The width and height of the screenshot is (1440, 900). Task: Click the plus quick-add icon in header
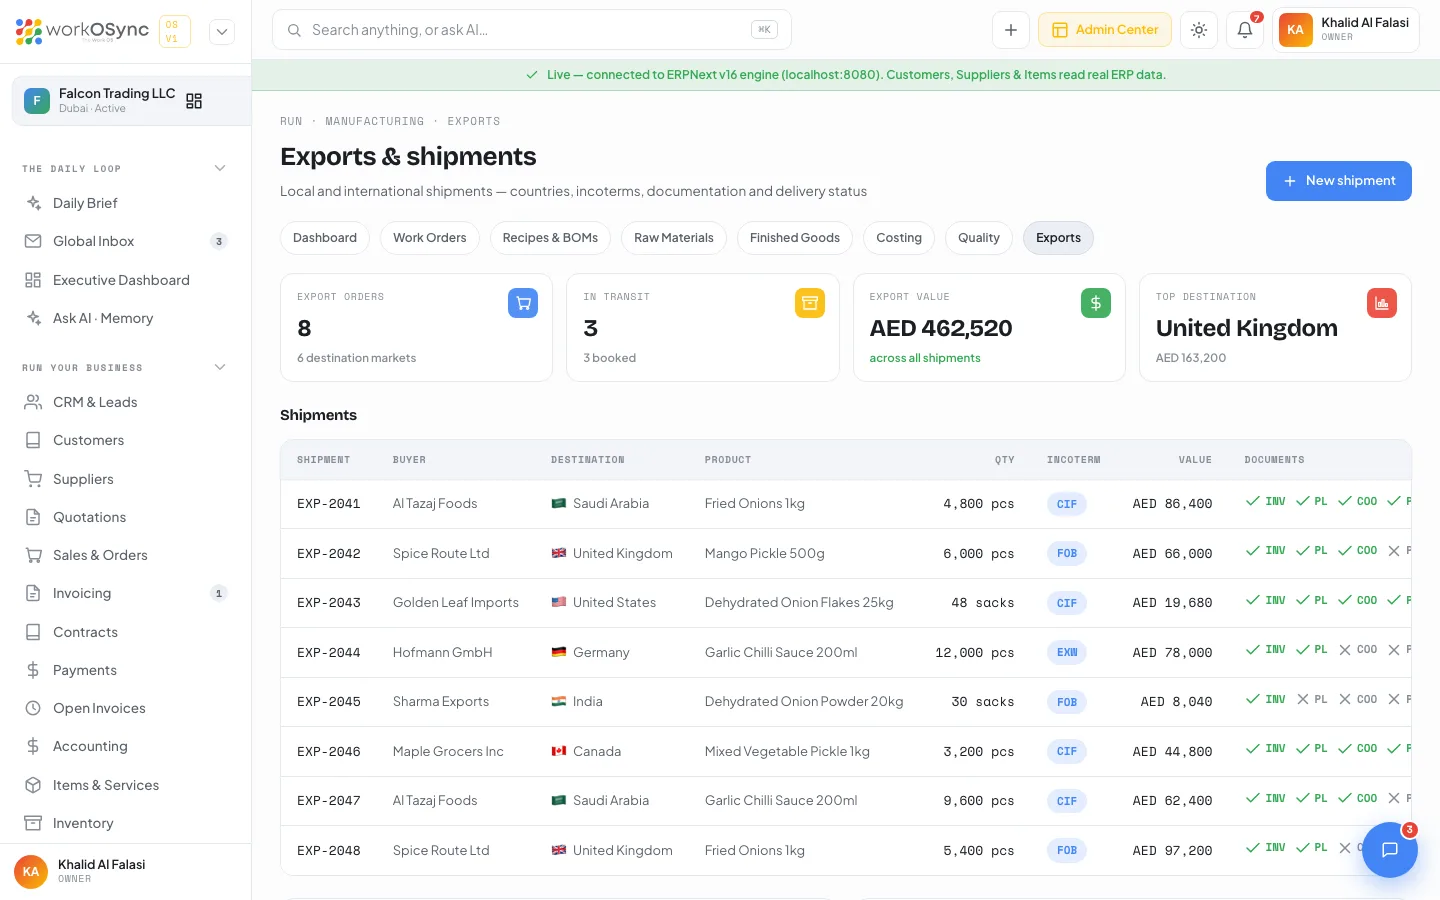pyautogui.click(x=1011, y=30)
